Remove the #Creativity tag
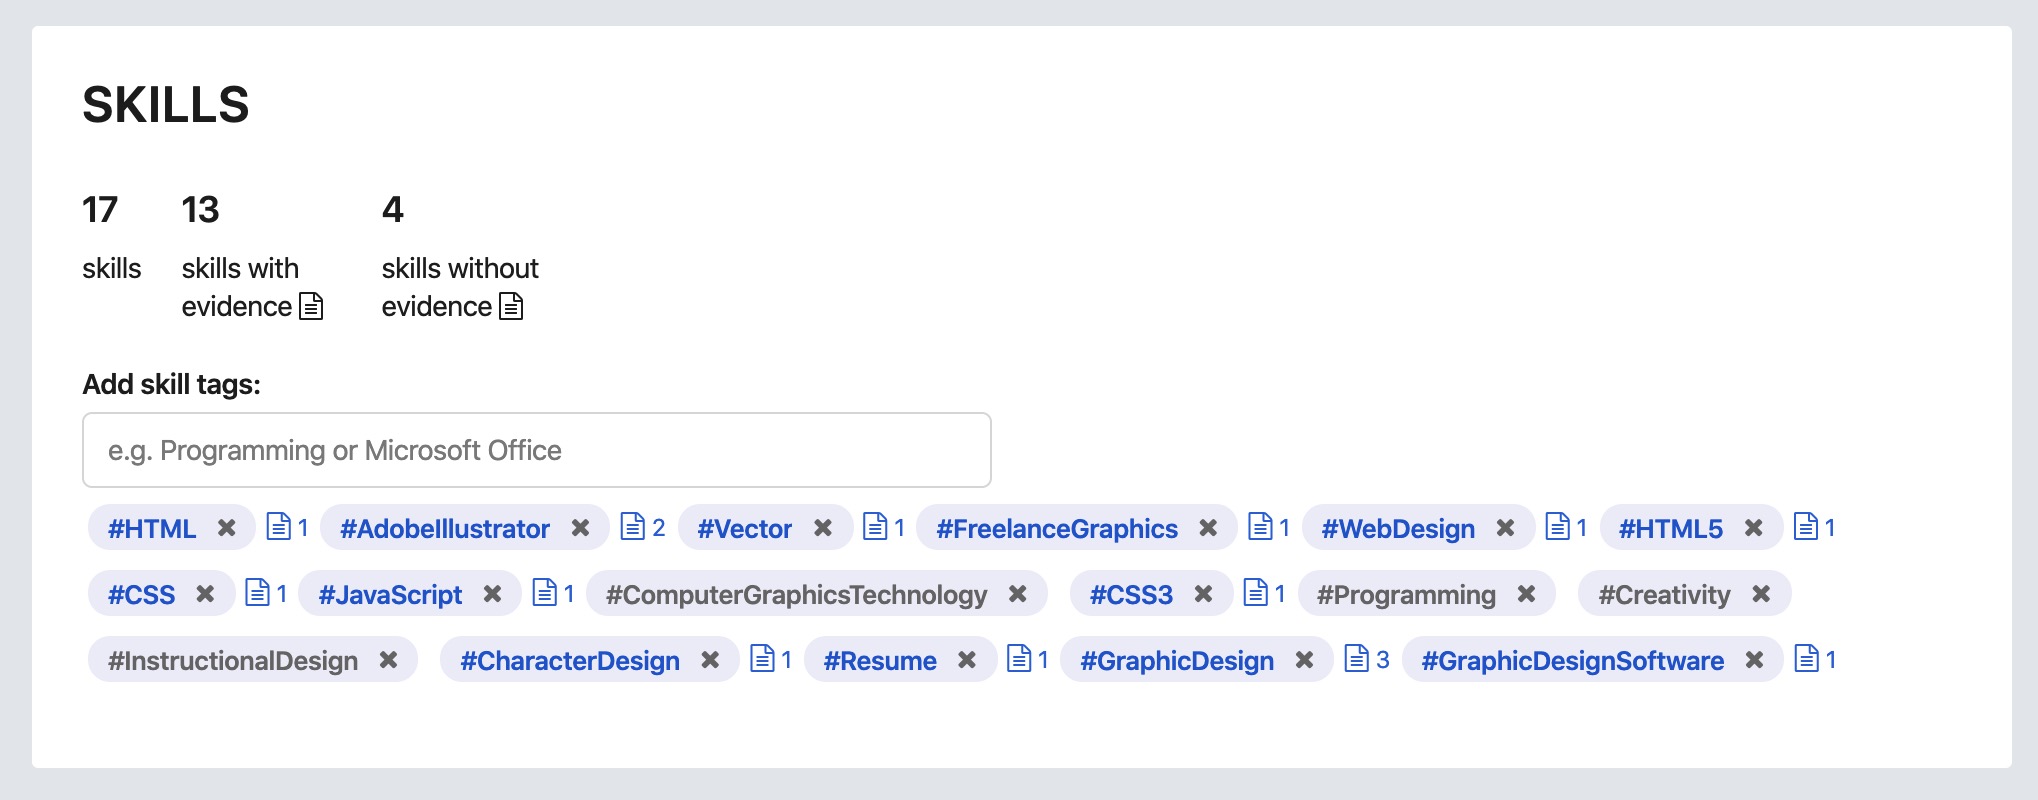This screenshot has width=2038, height=800. click(x=1761, y=594)
